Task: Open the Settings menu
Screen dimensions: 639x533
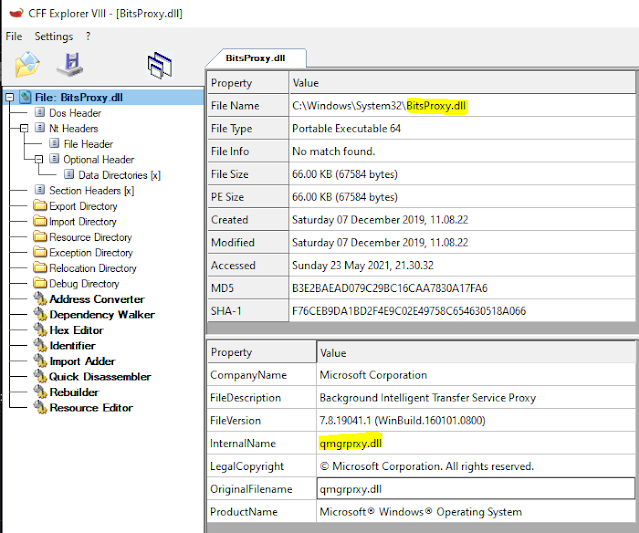Action: [53, 36]
